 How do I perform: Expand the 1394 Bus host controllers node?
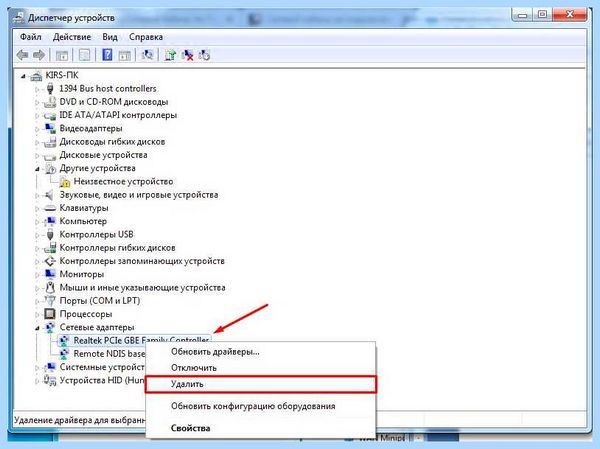click(x=37, y=90)
